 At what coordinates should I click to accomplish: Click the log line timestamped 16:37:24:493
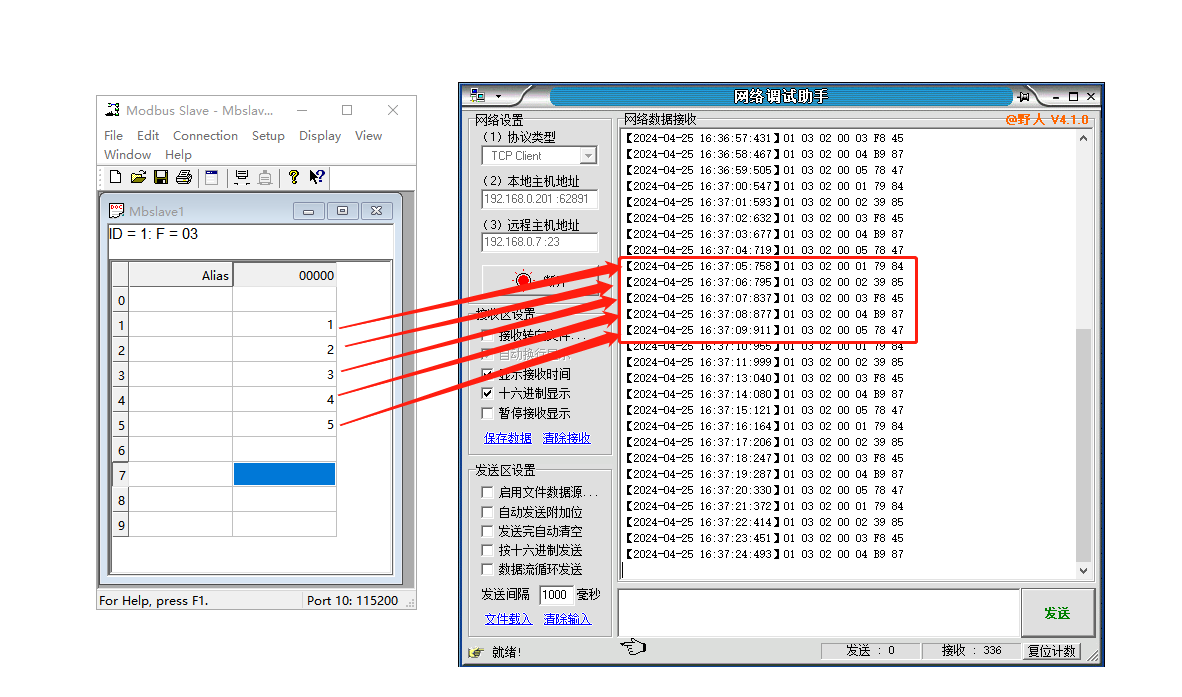pyautogui.click(x=764, y=554)
